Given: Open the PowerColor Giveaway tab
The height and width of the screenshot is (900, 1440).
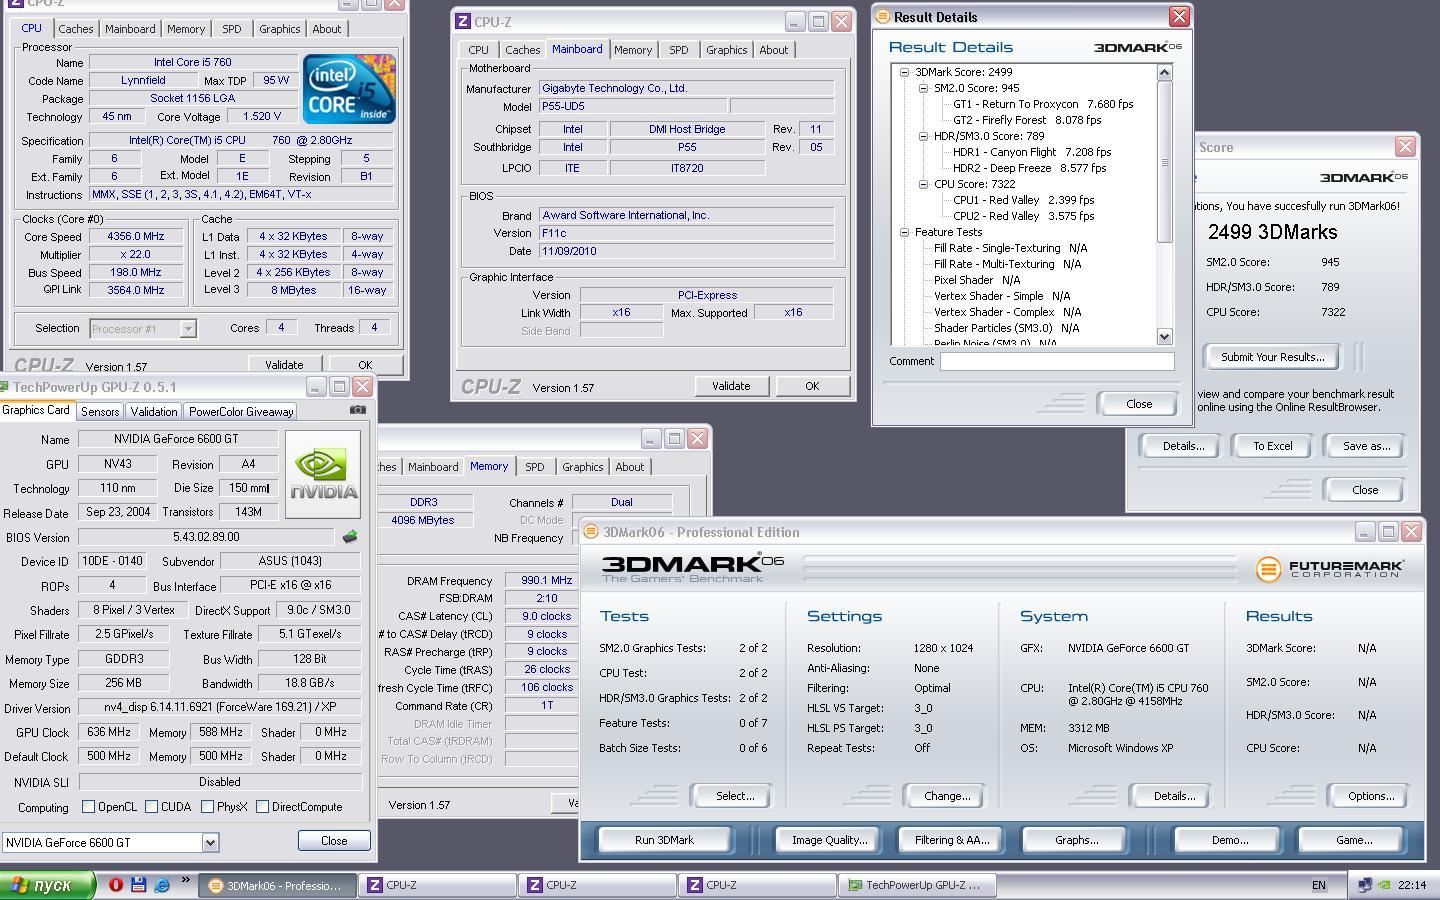Looking at the screenshot, I should click(241, 411).
